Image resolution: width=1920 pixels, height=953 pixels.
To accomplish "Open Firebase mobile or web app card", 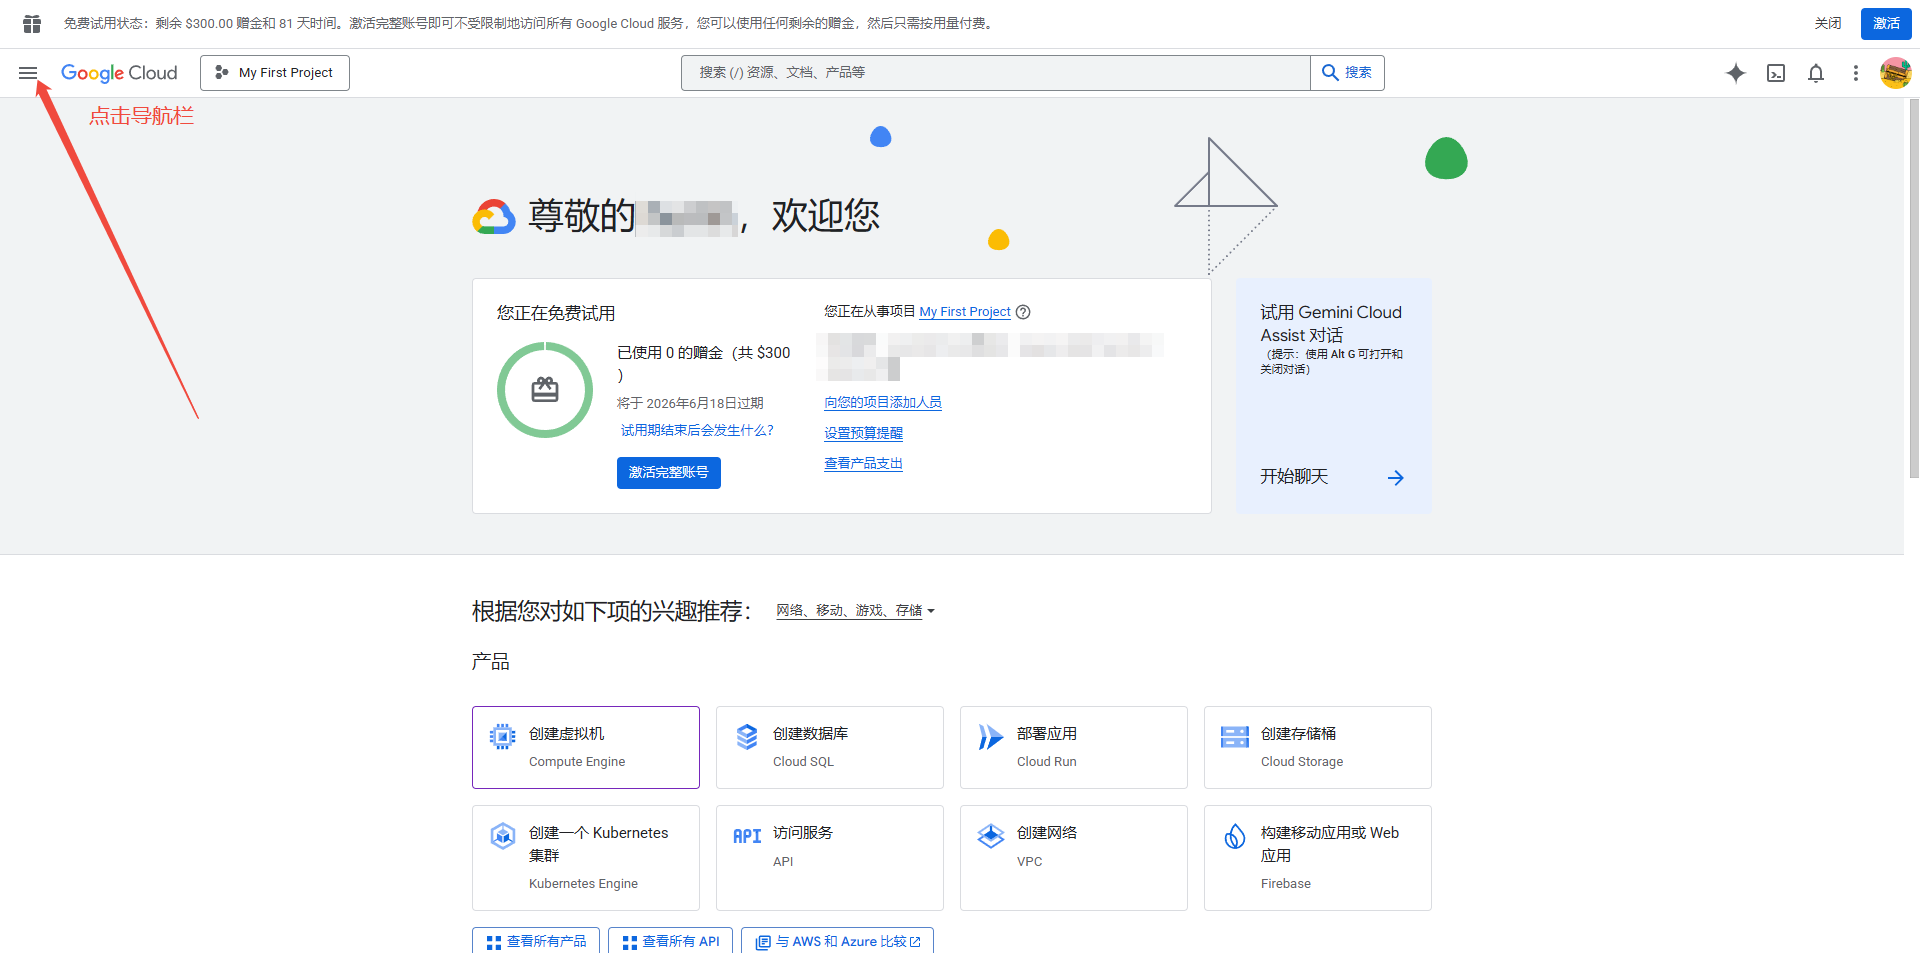I will coord(1318,858).
